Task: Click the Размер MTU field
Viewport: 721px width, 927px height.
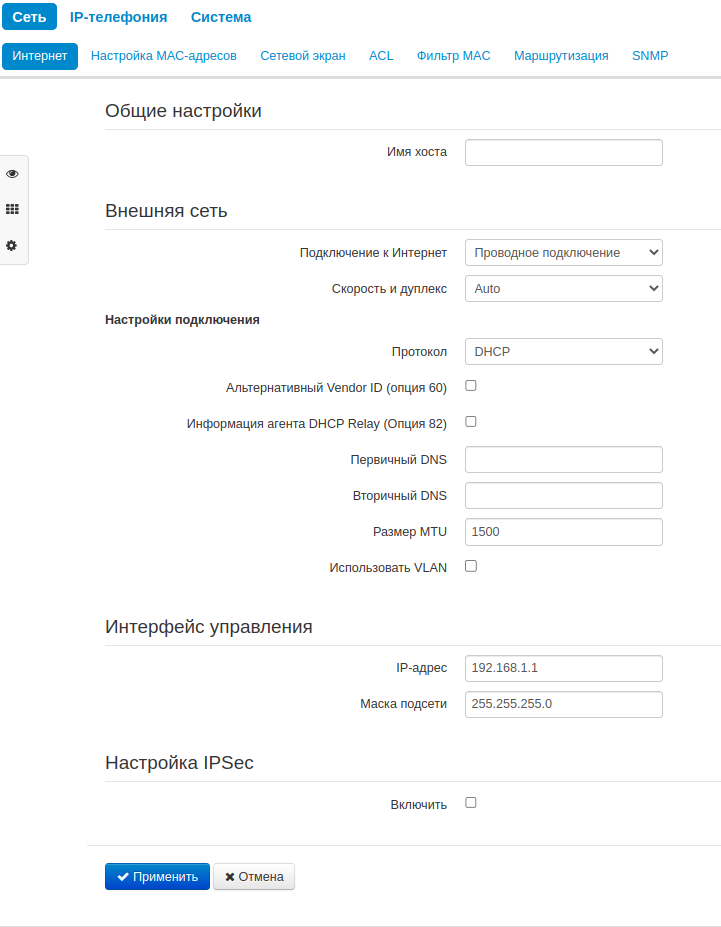Action: (563, 532)
